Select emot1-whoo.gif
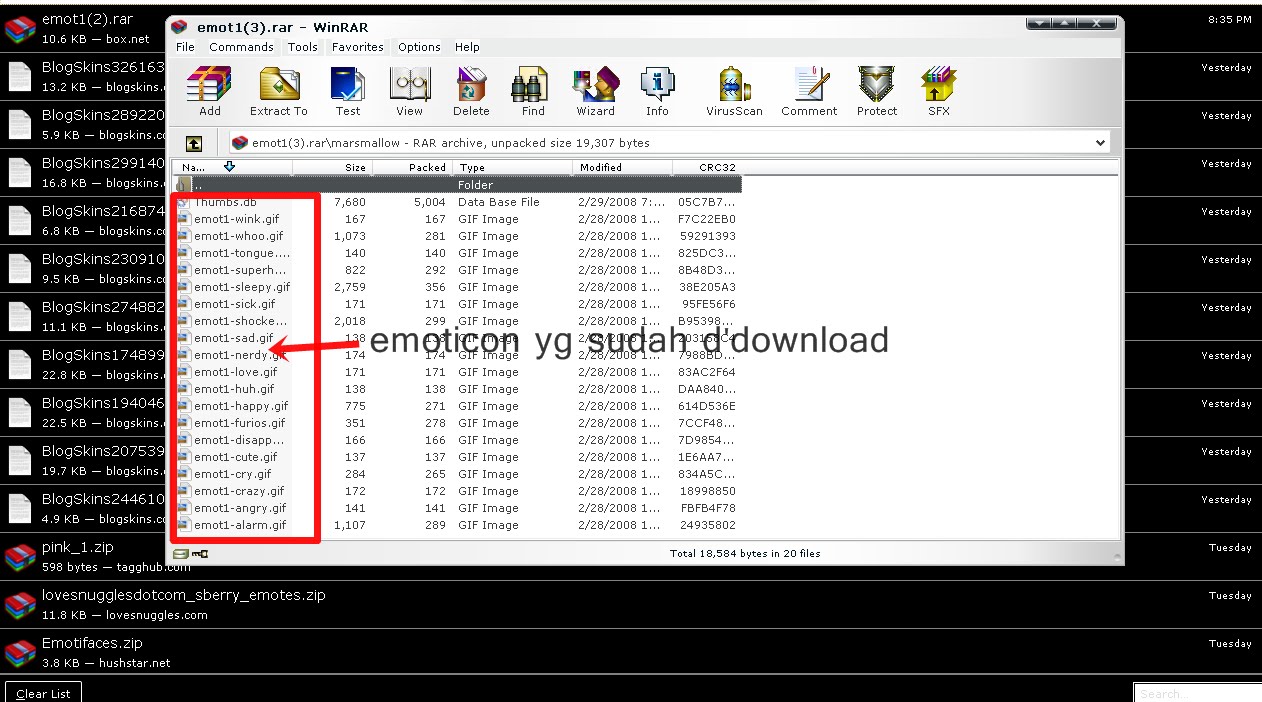The height and width of the screenshot is (702, 1262). click(x=238, y=236)
